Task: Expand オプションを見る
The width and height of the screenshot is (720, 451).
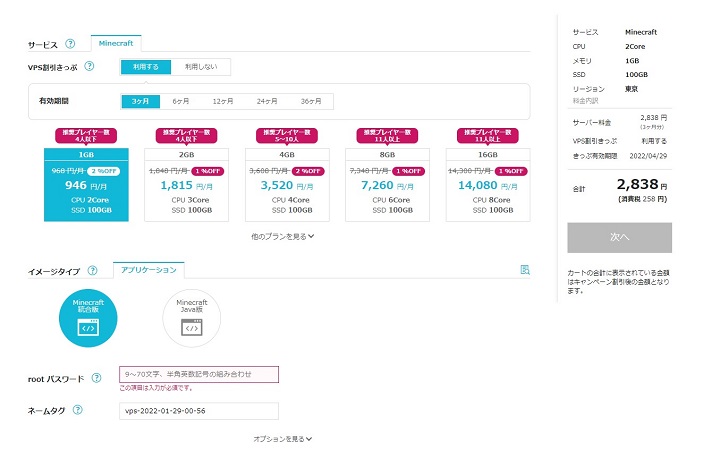Action: [282, 439]
